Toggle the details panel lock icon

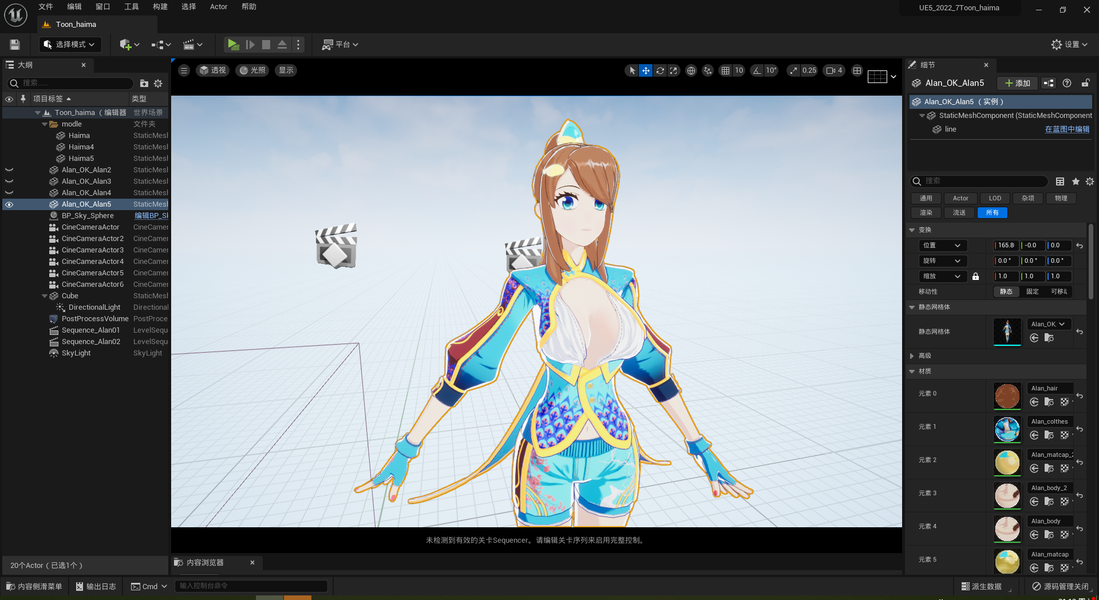click(1086, 83)
